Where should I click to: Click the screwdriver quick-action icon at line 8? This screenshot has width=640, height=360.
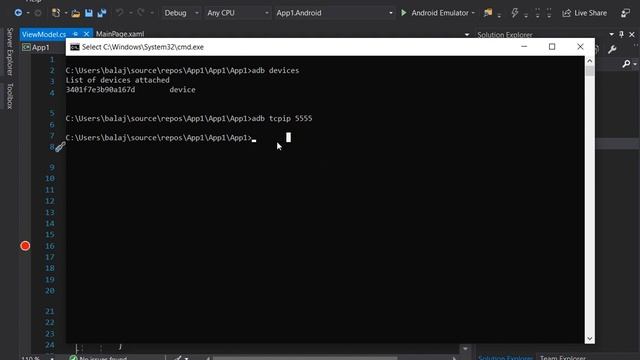pos(60,147)
